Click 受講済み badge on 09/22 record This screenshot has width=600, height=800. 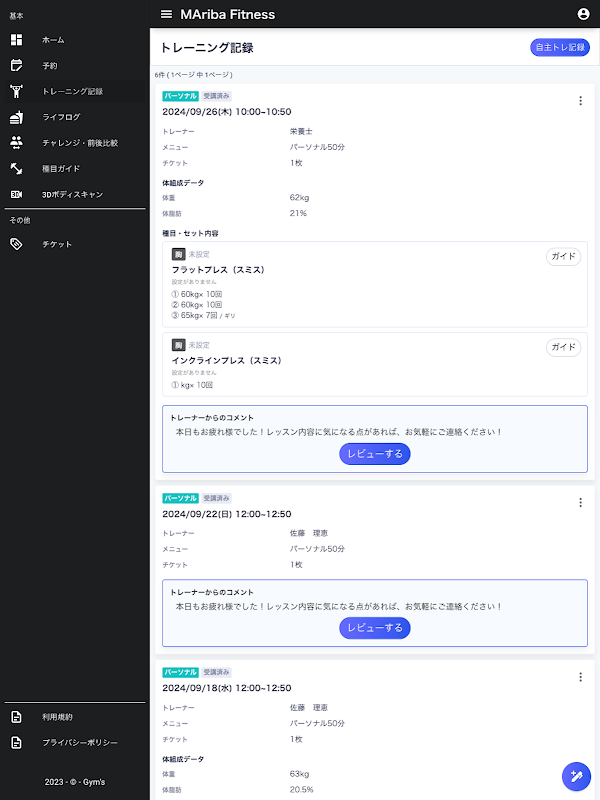pos(216,498)
